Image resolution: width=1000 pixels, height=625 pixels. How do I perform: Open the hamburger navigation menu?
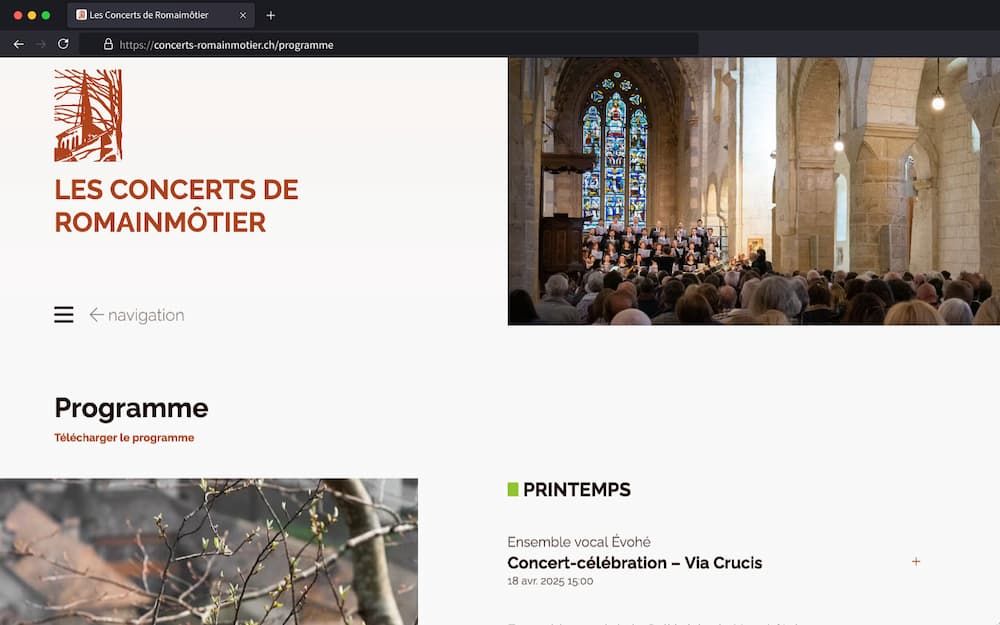pos(63,314)
